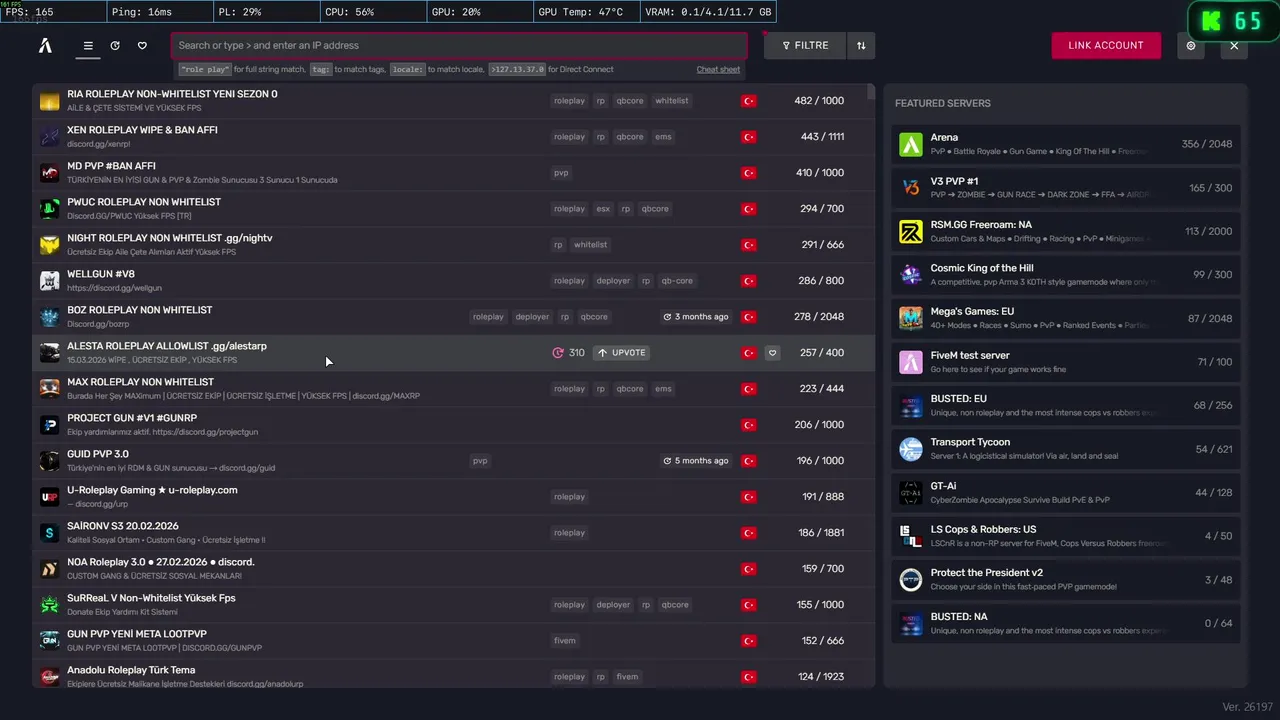Open featured server V3 PVP #1
The height and width of the screenshot is (720, 1280).
pos(1066,188)
